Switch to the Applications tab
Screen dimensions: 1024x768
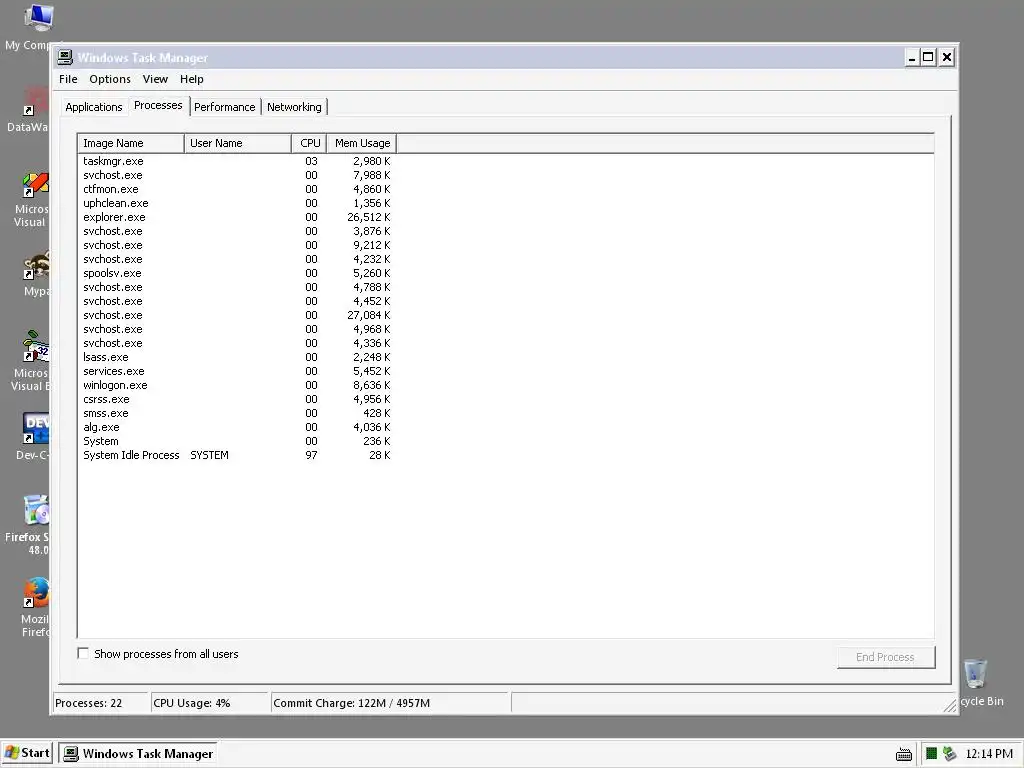point(93,107)
